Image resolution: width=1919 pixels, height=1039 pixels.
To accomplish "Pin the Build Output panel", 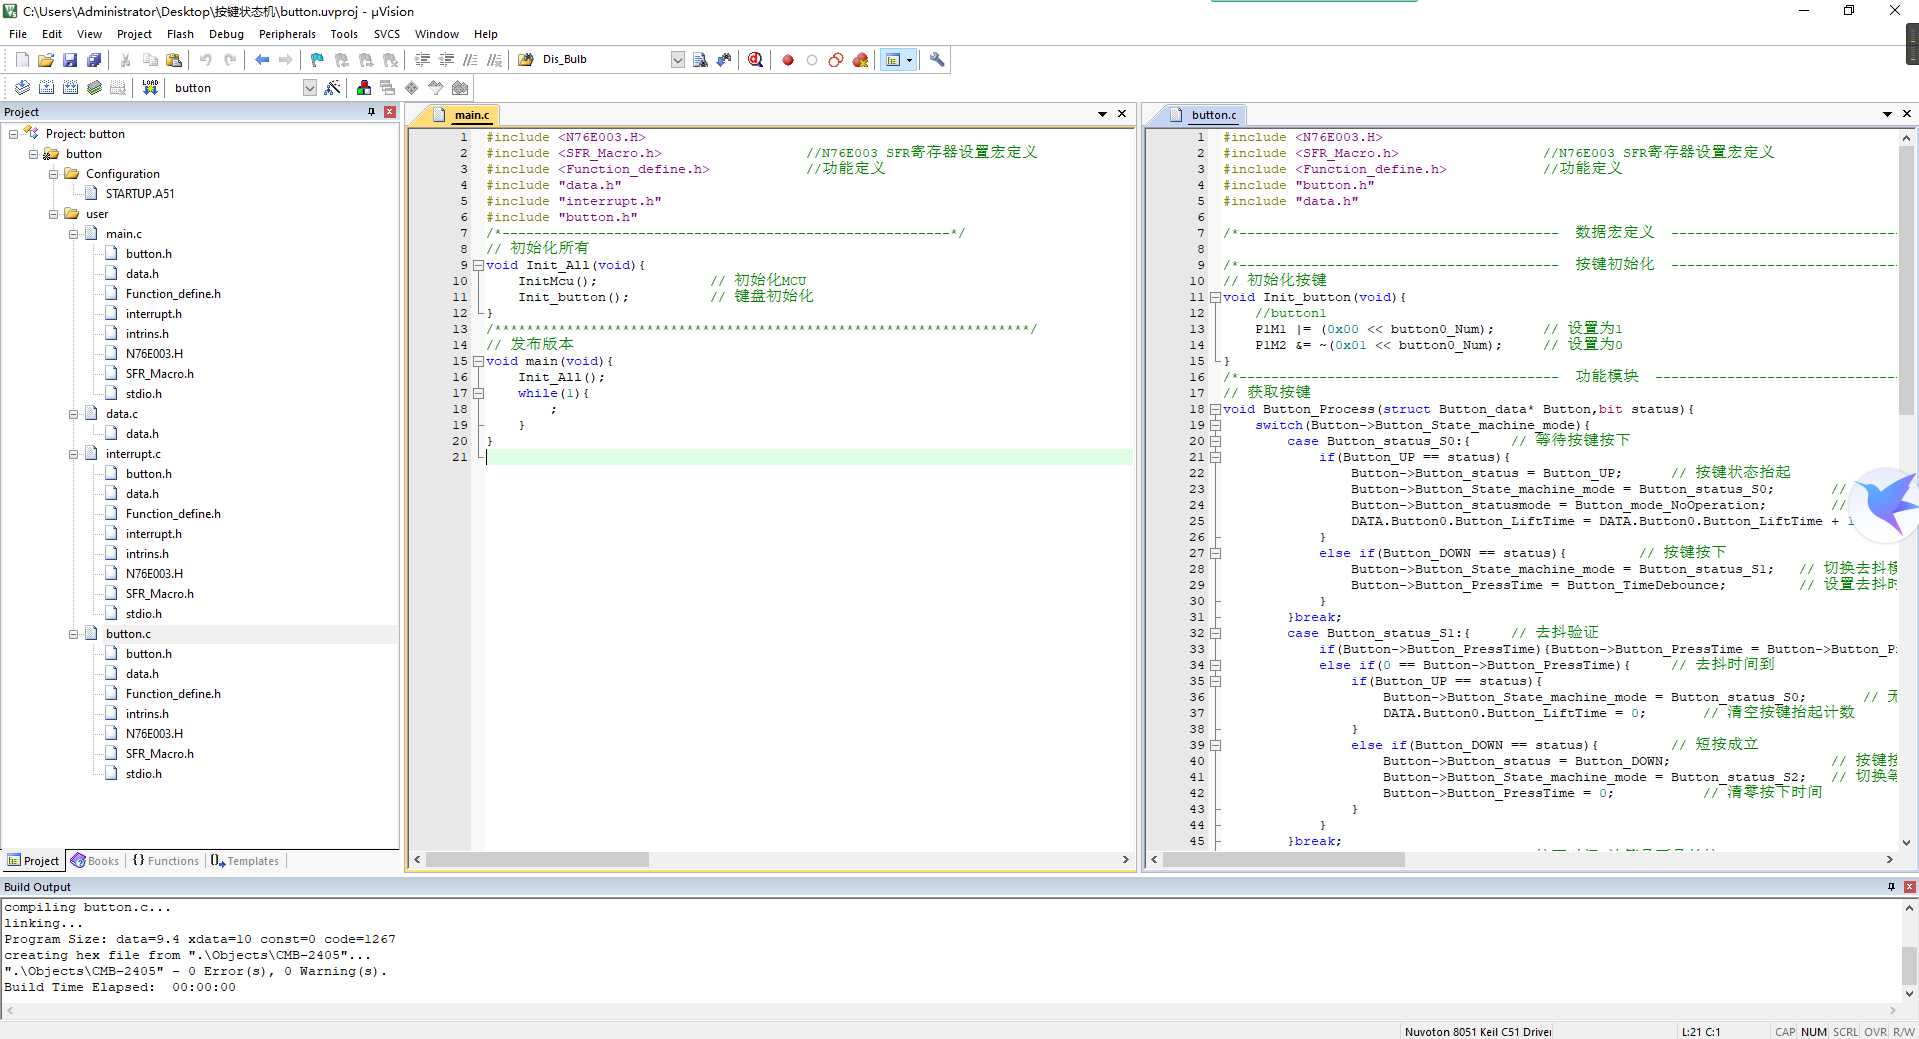I will point(1891,887).
